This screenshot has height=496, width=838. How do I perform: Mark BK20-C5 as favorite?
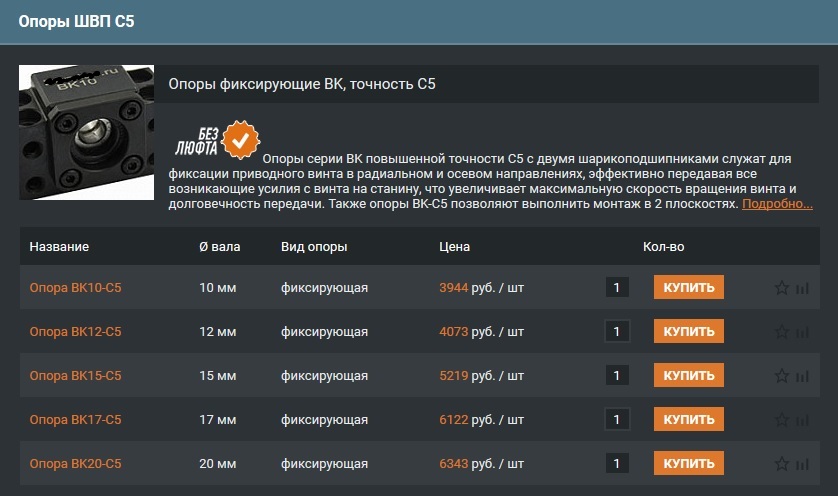coord(782,464)
